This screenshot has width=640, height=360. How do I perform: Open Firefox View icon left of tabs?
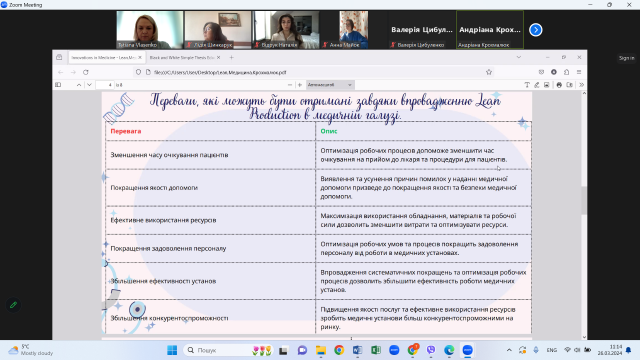59,58
